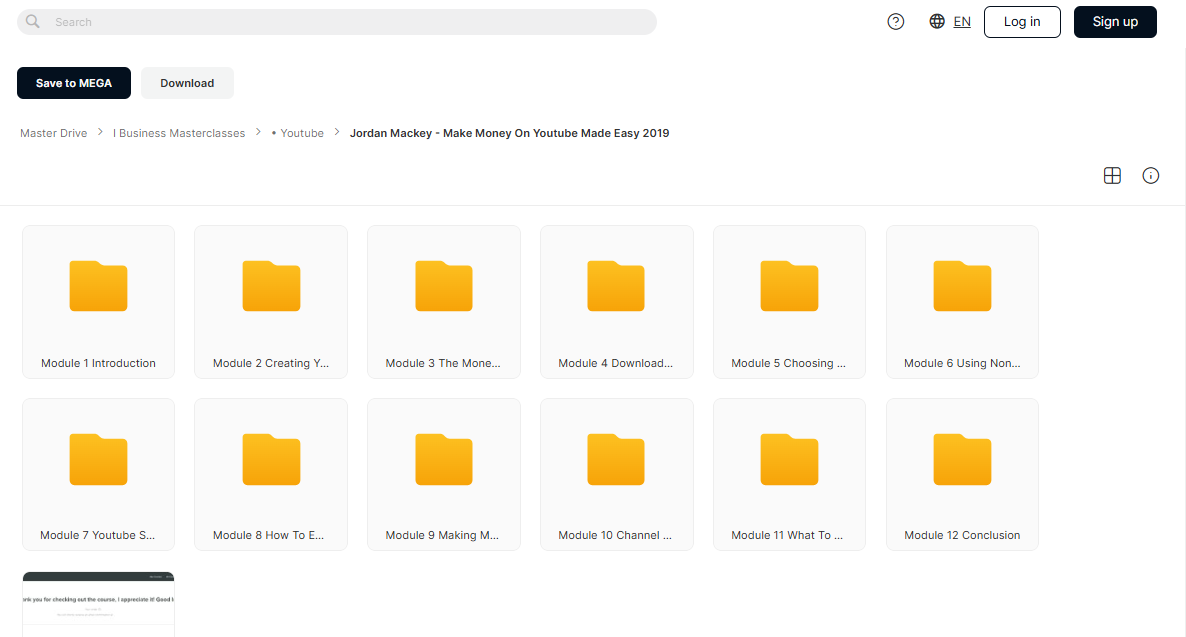Open Module 11 What To folder icon

[789, 459]
